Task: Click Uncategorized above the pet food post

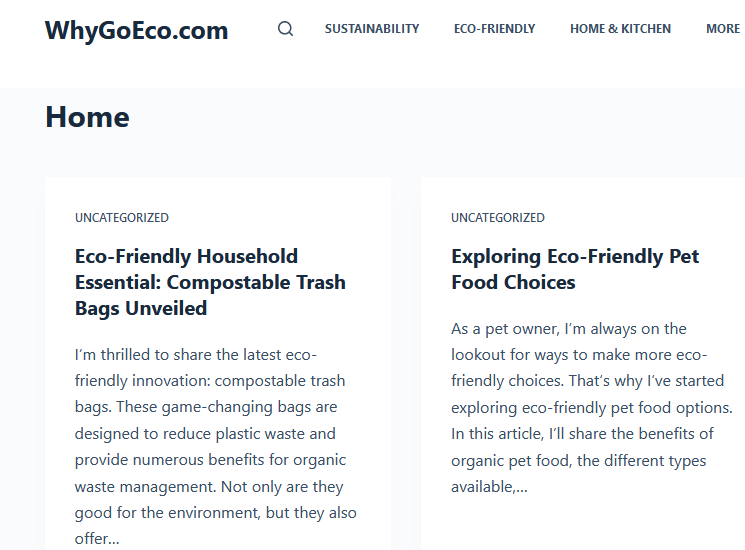Action: [x=497, y=218]
